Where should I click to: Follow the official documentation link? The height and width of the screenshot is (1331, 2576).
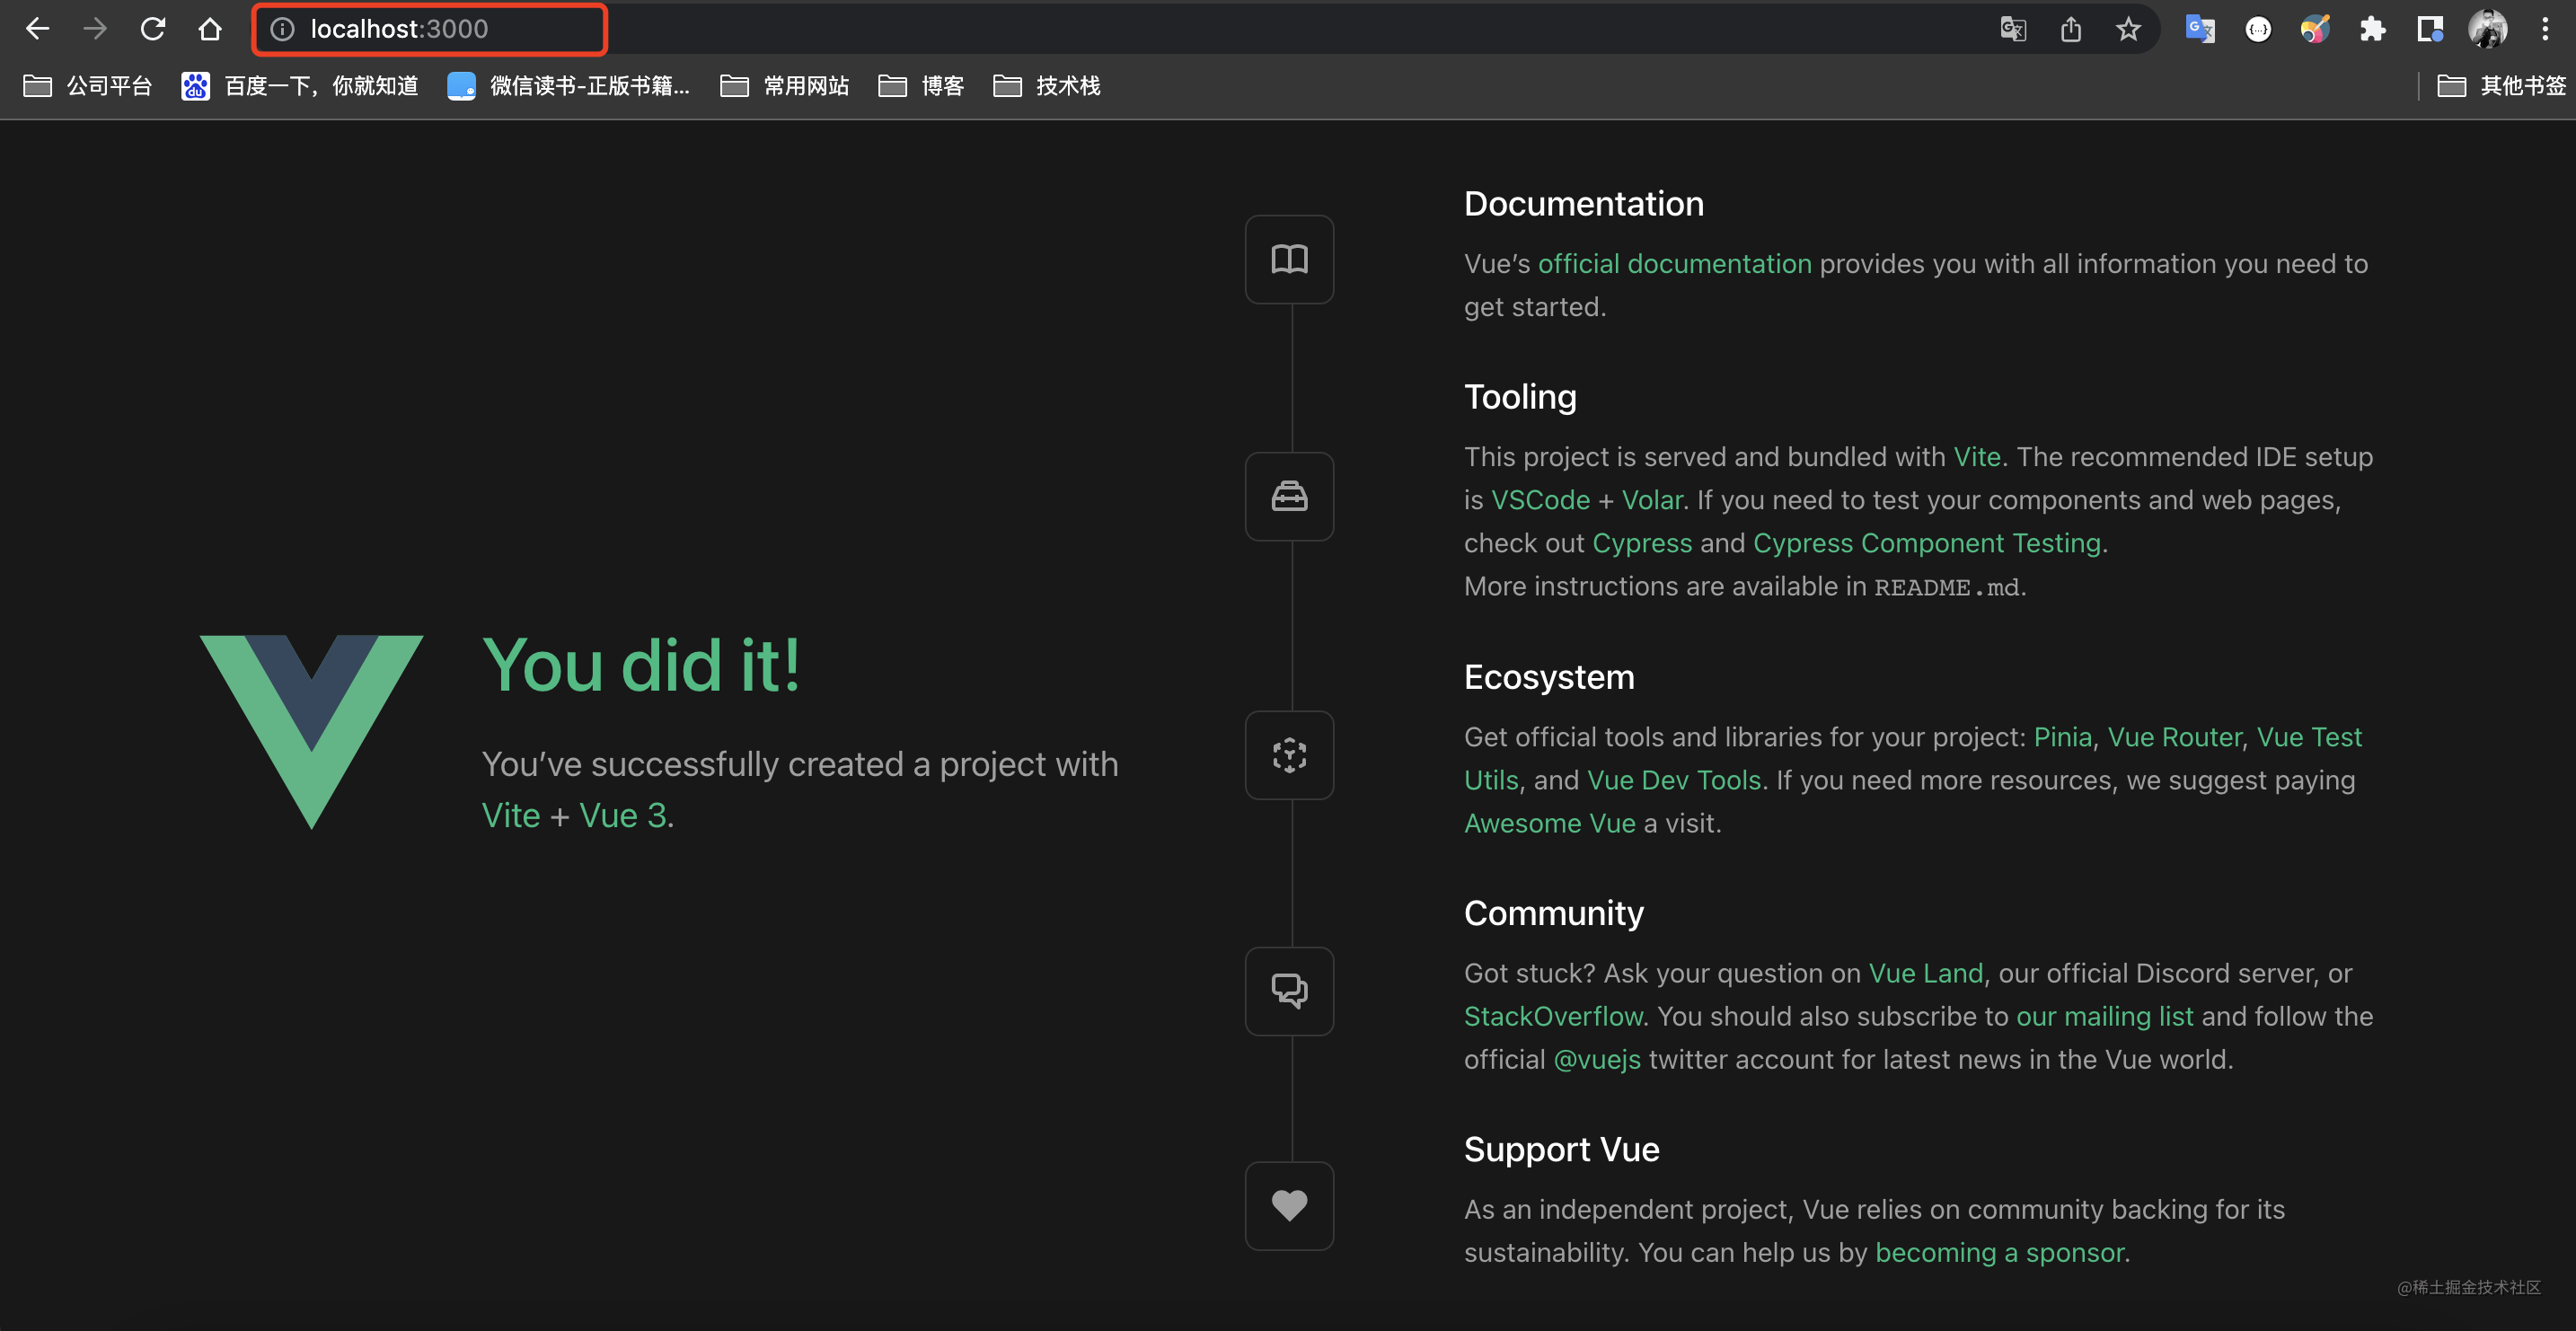1674,263
